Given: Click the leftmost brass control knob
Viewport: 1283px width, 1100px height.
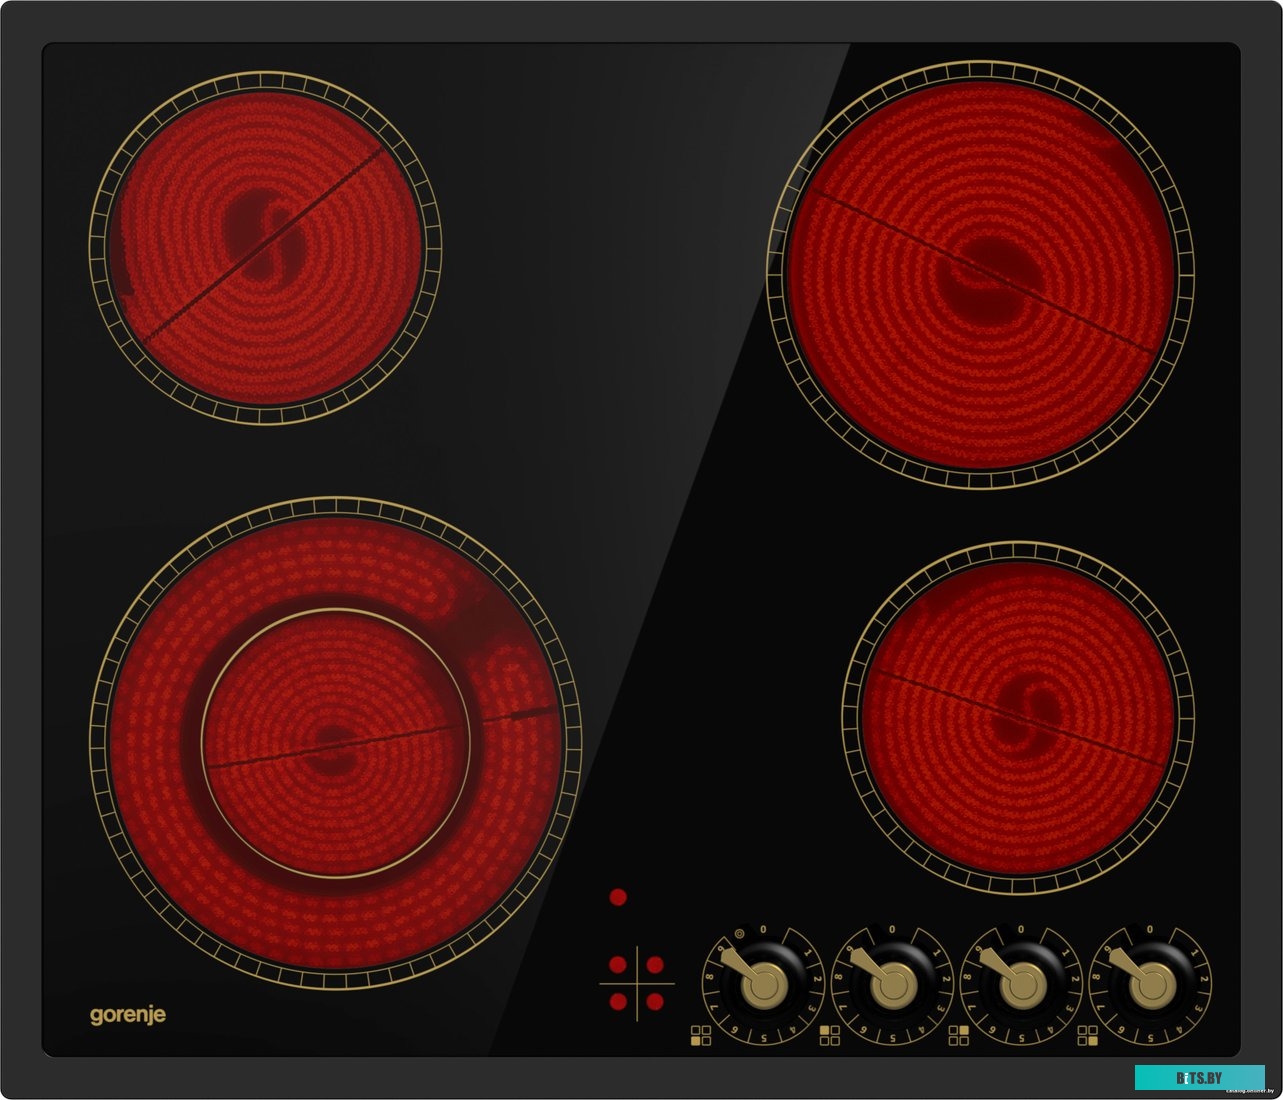Looking at the screenshot, I should pyautogui.click(x=765, y=984).
